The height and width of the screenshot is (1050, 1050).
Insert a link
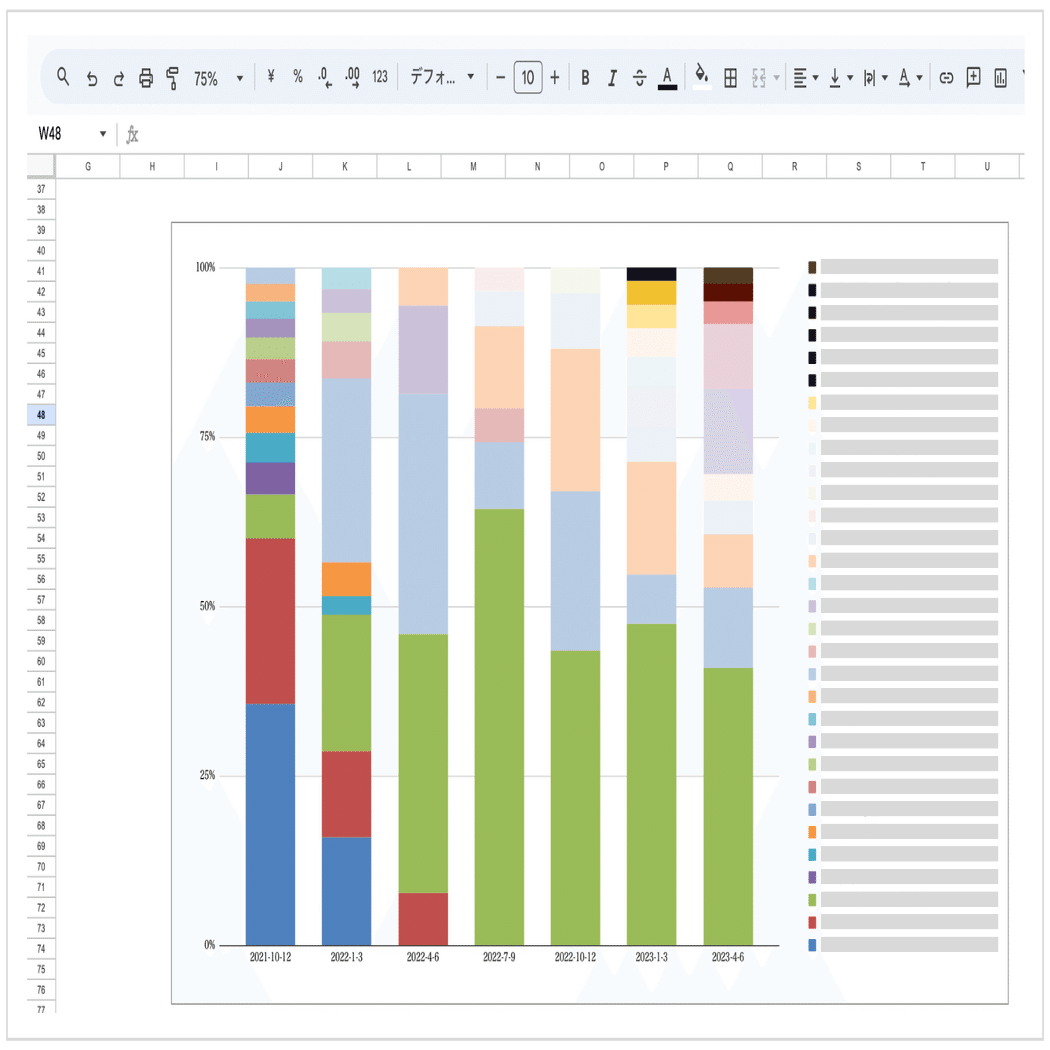tap(946, 78)
